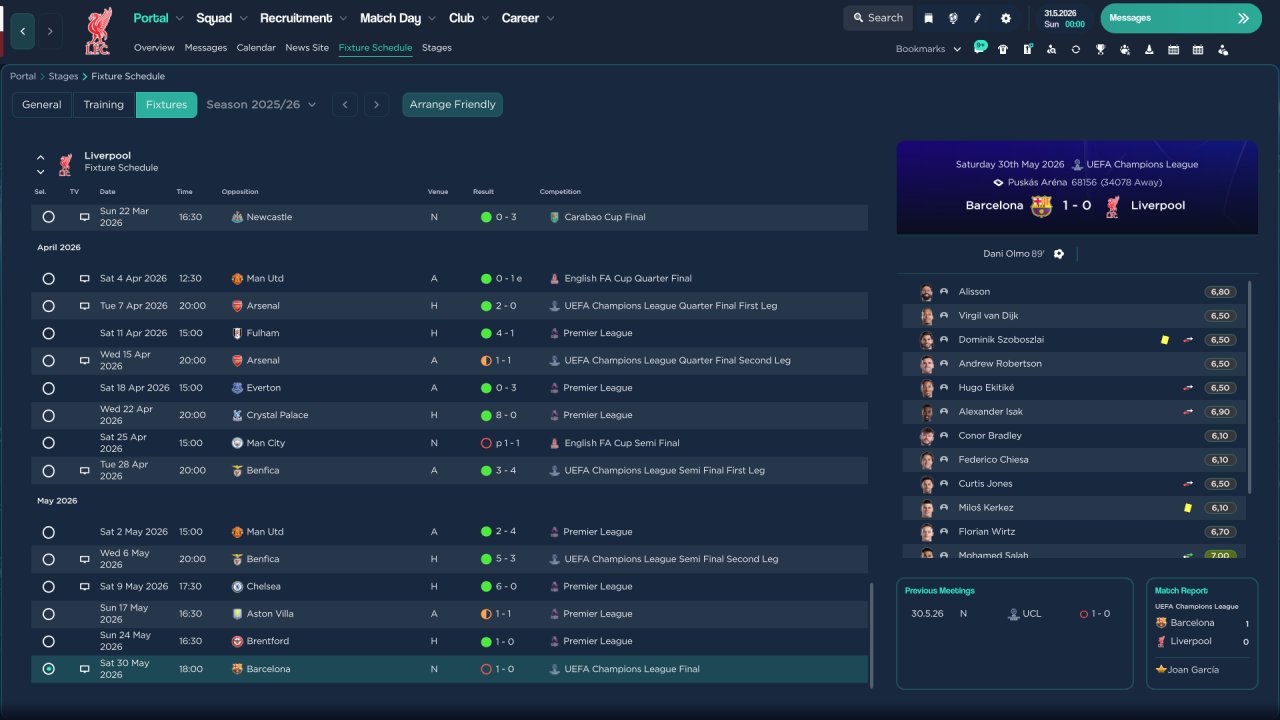The image size is (1280, 720).
Task: Open the last person icon in bookmarks bar
Action: pyautogui.click(x=1222, y=49)
